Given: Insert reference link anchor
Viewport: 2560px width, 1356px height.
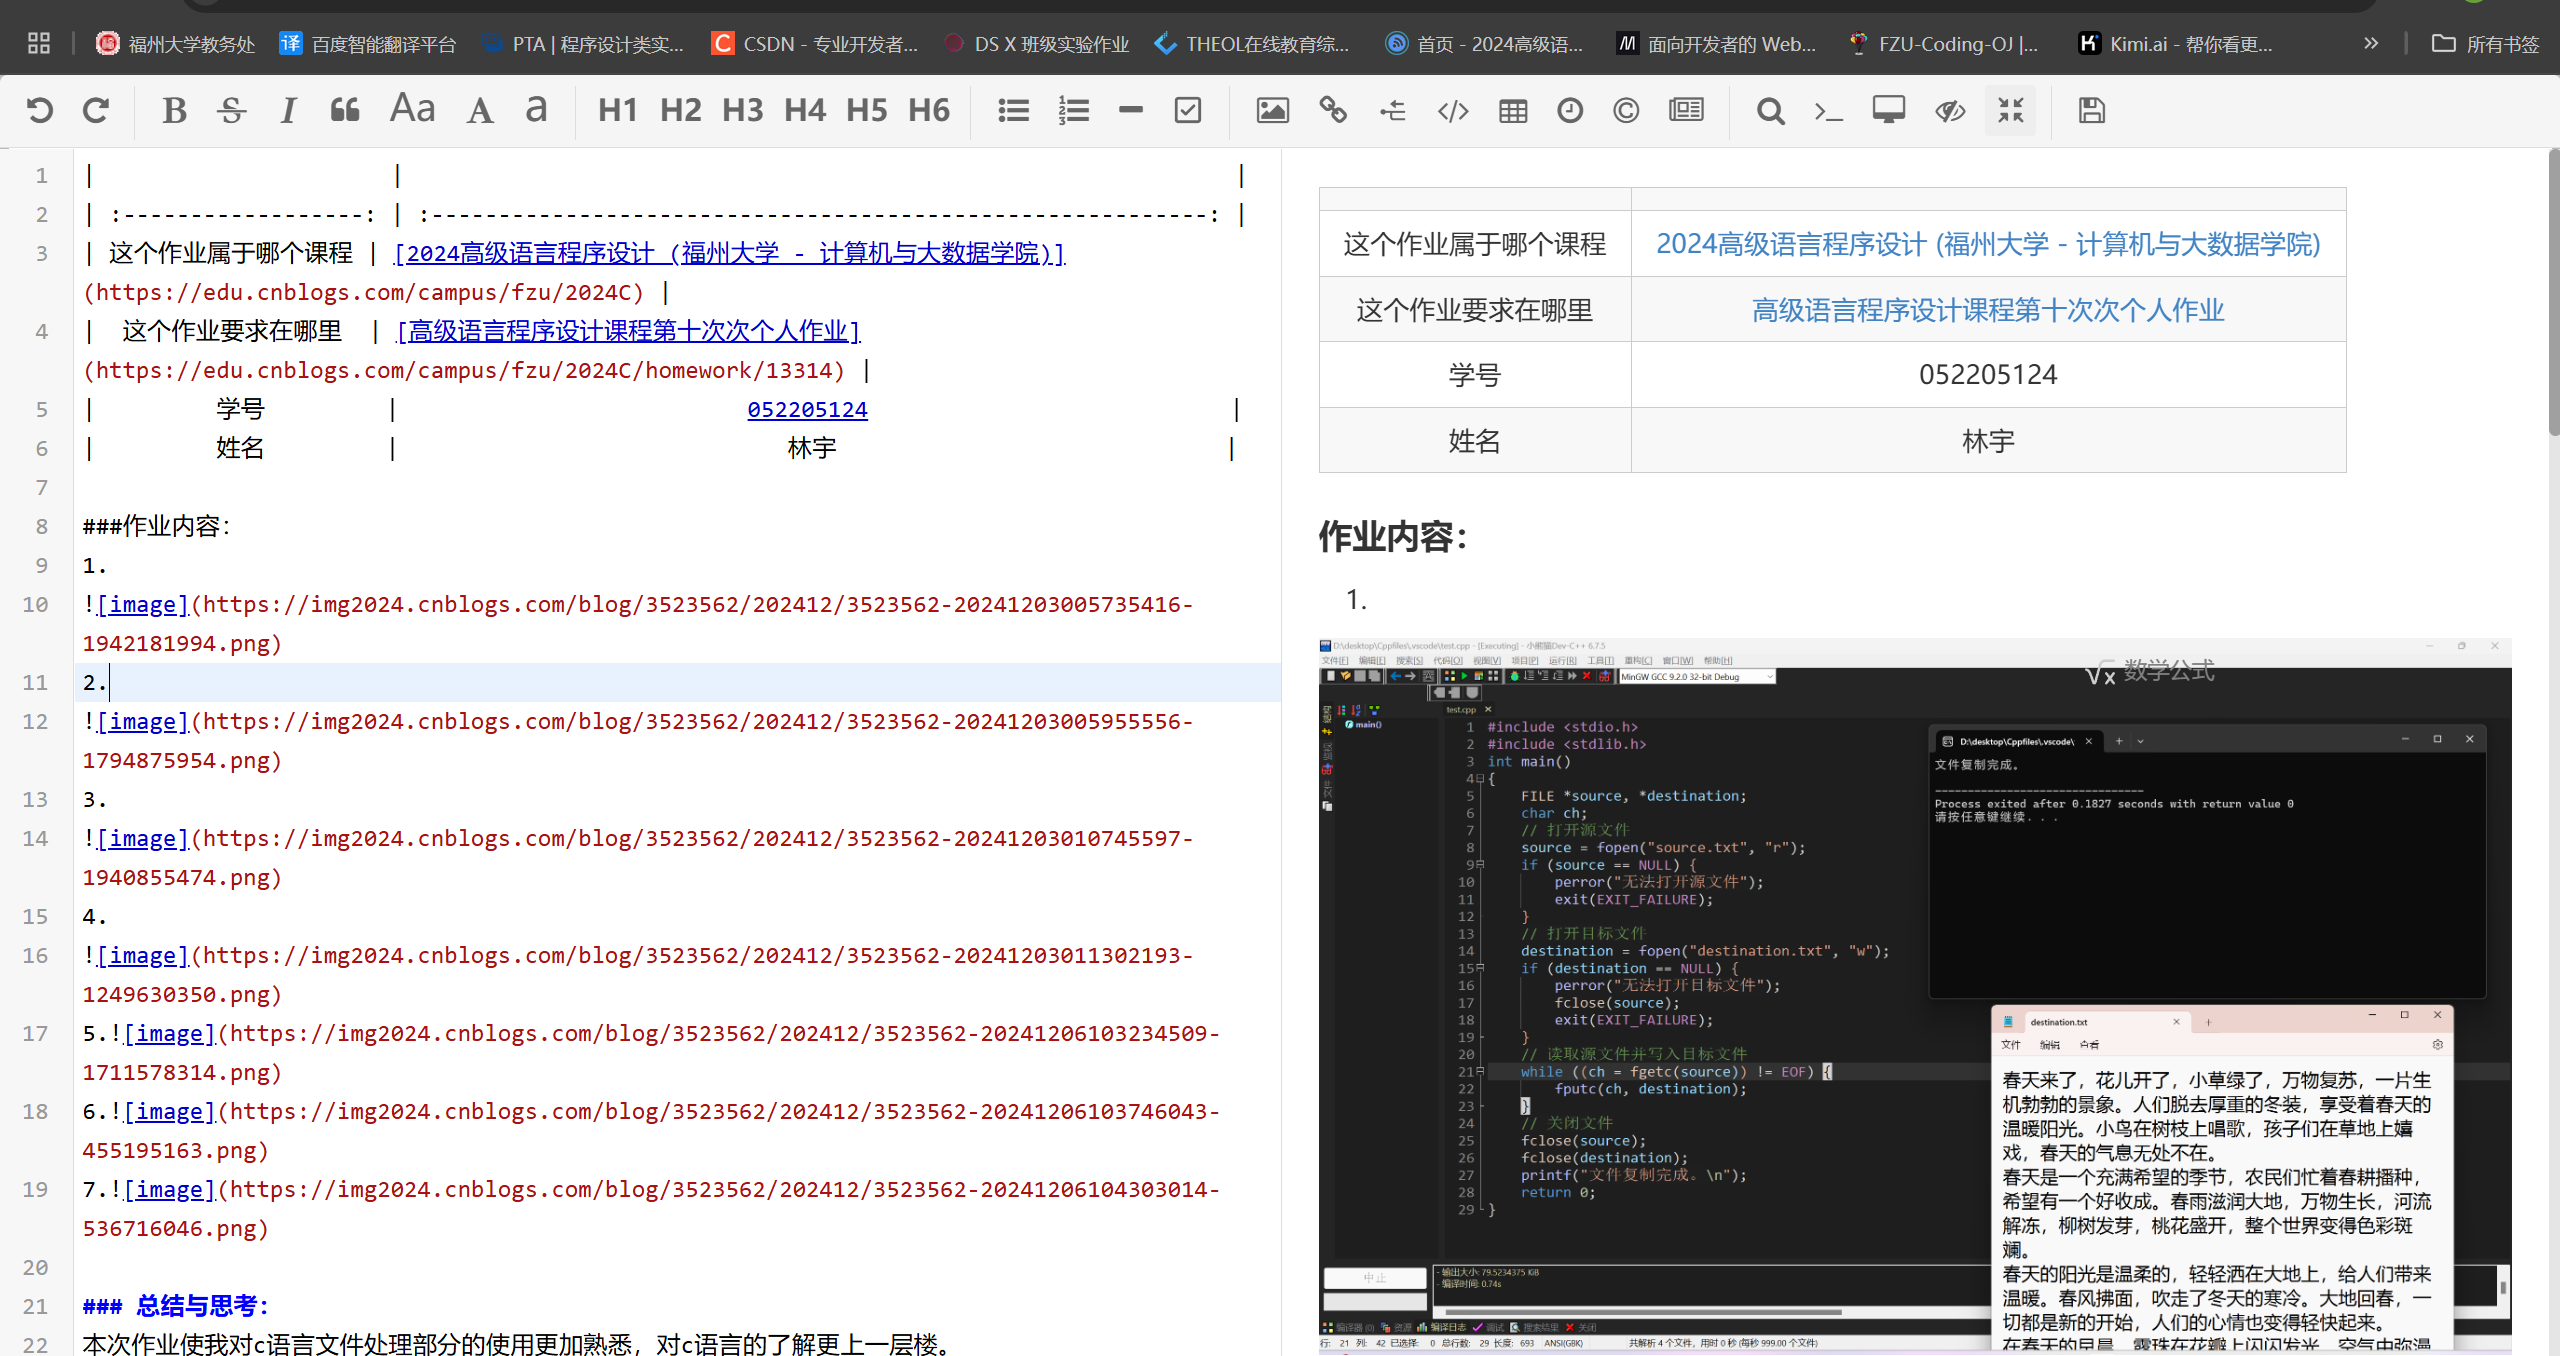Looking at the screenshot, I should [1392, 110].
